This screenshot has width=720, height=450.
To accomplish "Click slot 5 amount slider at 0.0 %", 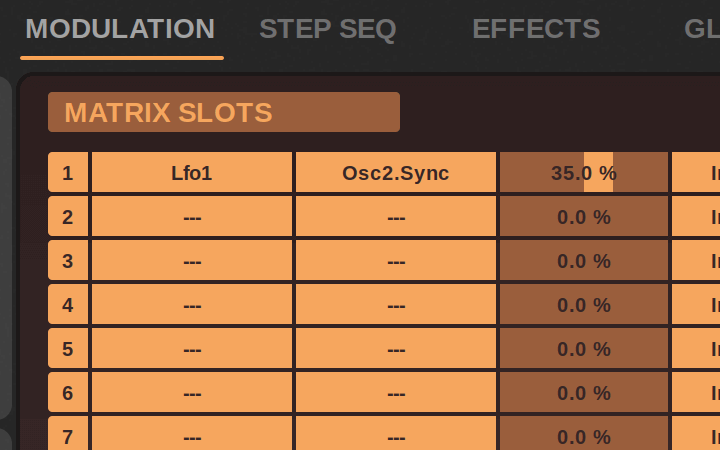I will [x=583, y=349].
